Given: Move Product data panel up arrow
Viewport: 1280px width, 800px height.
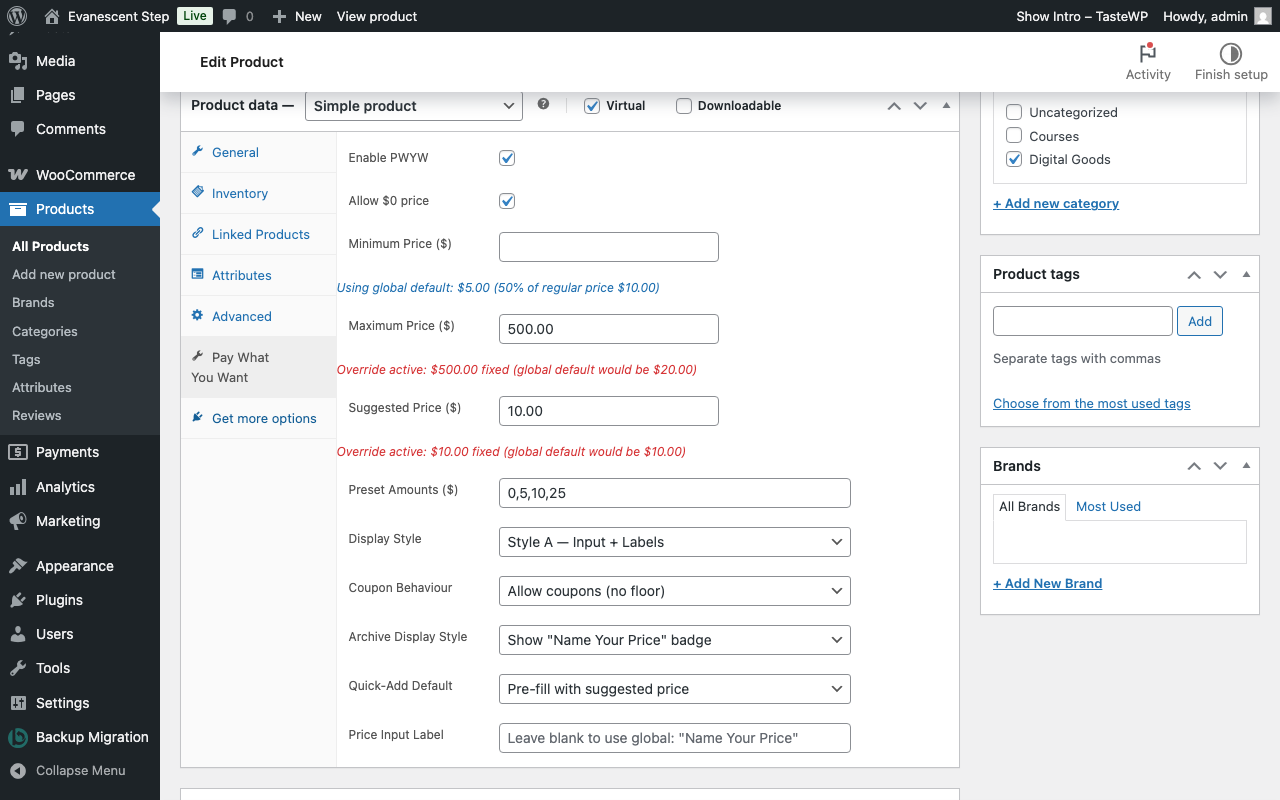Looking at the screenshot, I should (894, 106).
